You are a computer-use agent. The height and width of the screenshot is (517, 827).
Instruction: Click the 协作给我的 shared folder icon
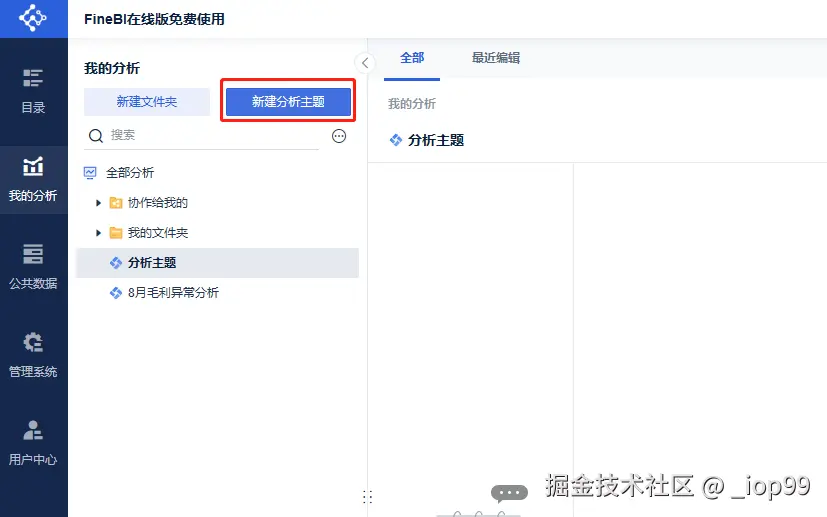point(116,203)
